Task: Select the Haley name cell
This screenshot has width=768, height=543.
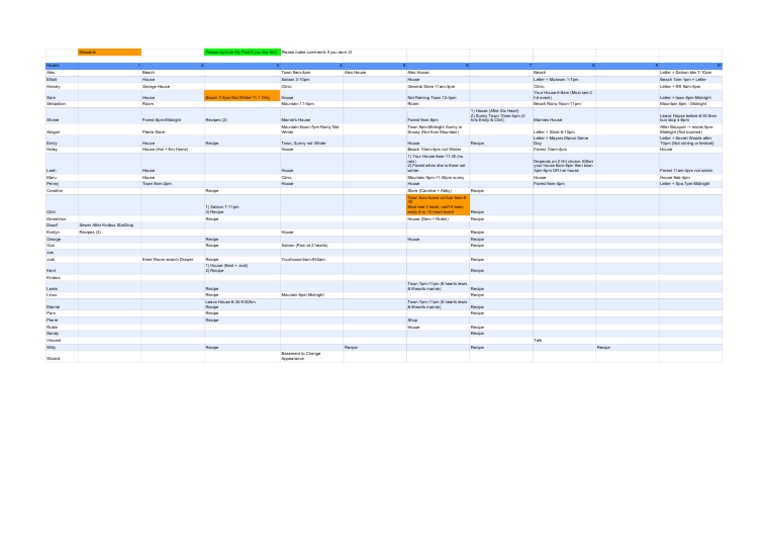Action: tap(62, 149)
